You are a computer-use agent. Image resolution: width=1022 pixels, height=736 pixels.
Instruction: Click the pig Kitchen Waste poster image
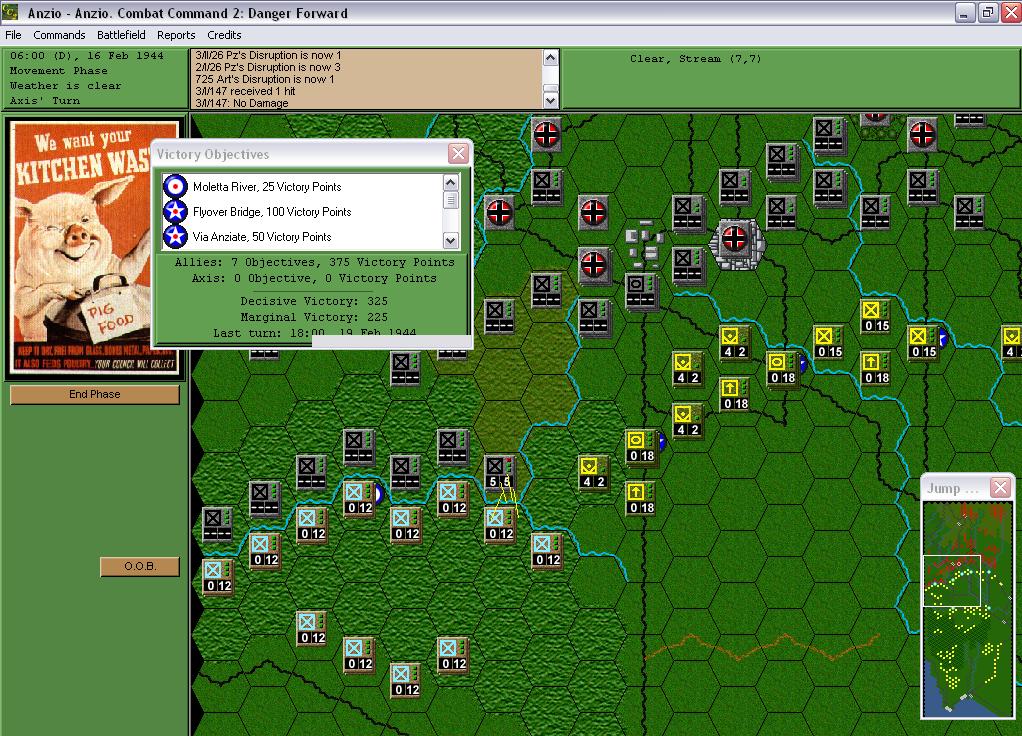pyautogui.click(x=95, y=248)
